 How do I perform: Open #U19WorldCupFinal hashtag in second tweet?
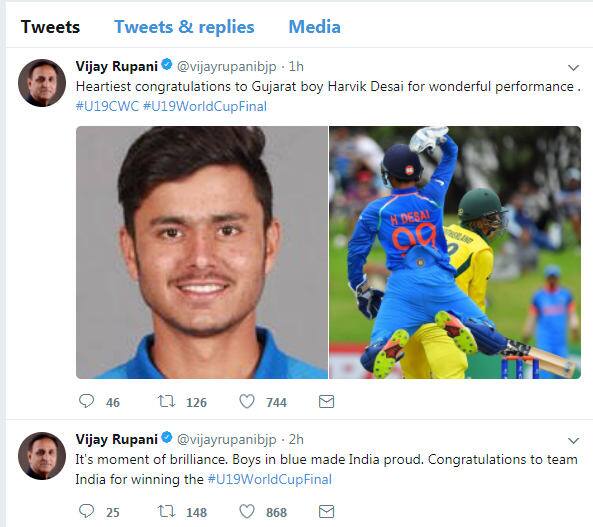tap(270, 479)
